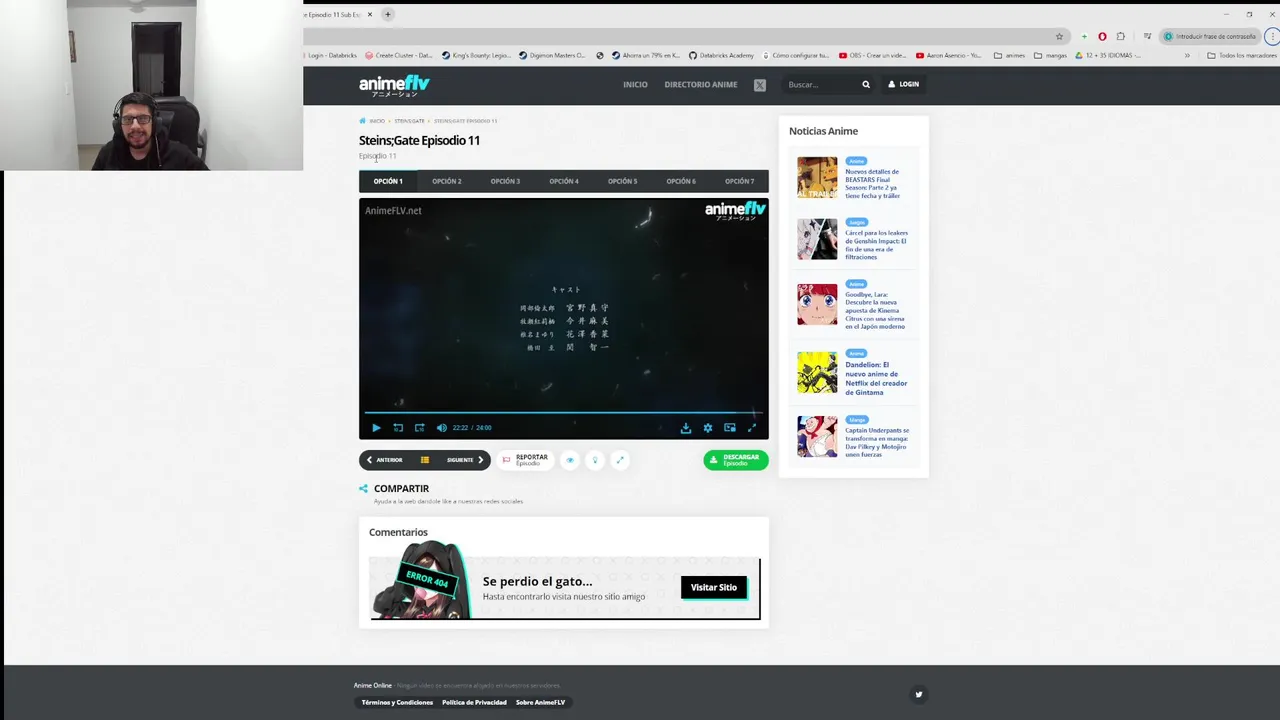Skip video forward ten seconds

pyautogui.click(x=419, y=428)
